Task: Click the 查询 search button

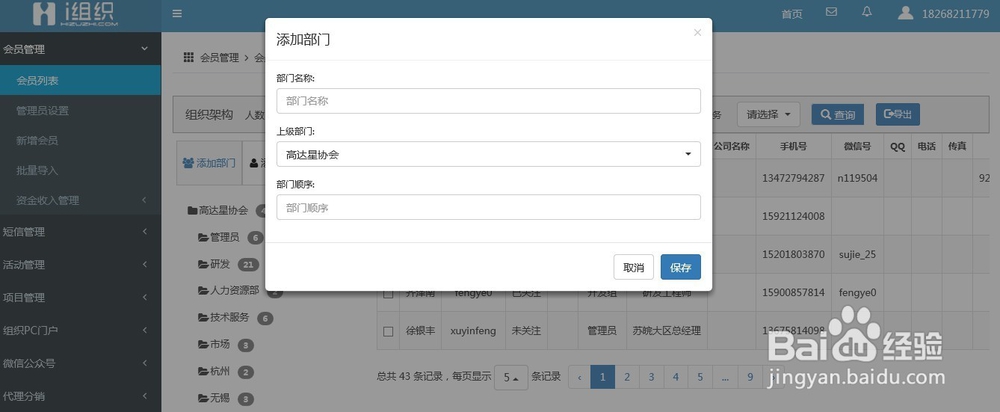Action: coord(837,115)
